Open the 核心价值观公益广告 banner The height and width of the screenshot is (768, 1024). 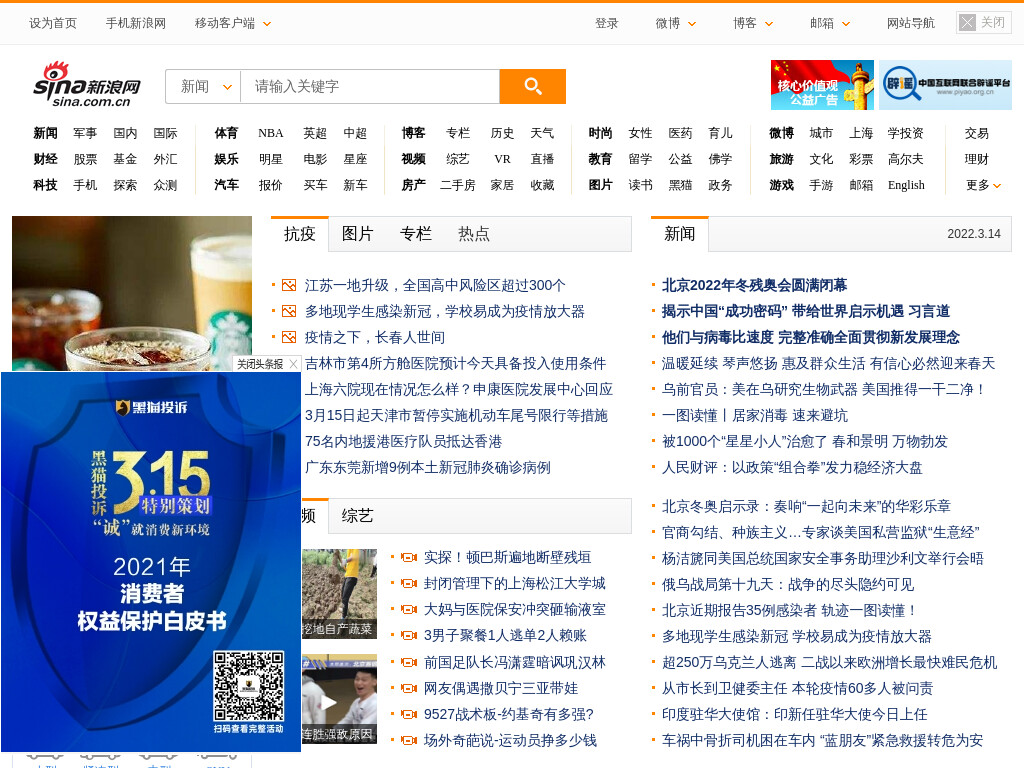point(822,85)
